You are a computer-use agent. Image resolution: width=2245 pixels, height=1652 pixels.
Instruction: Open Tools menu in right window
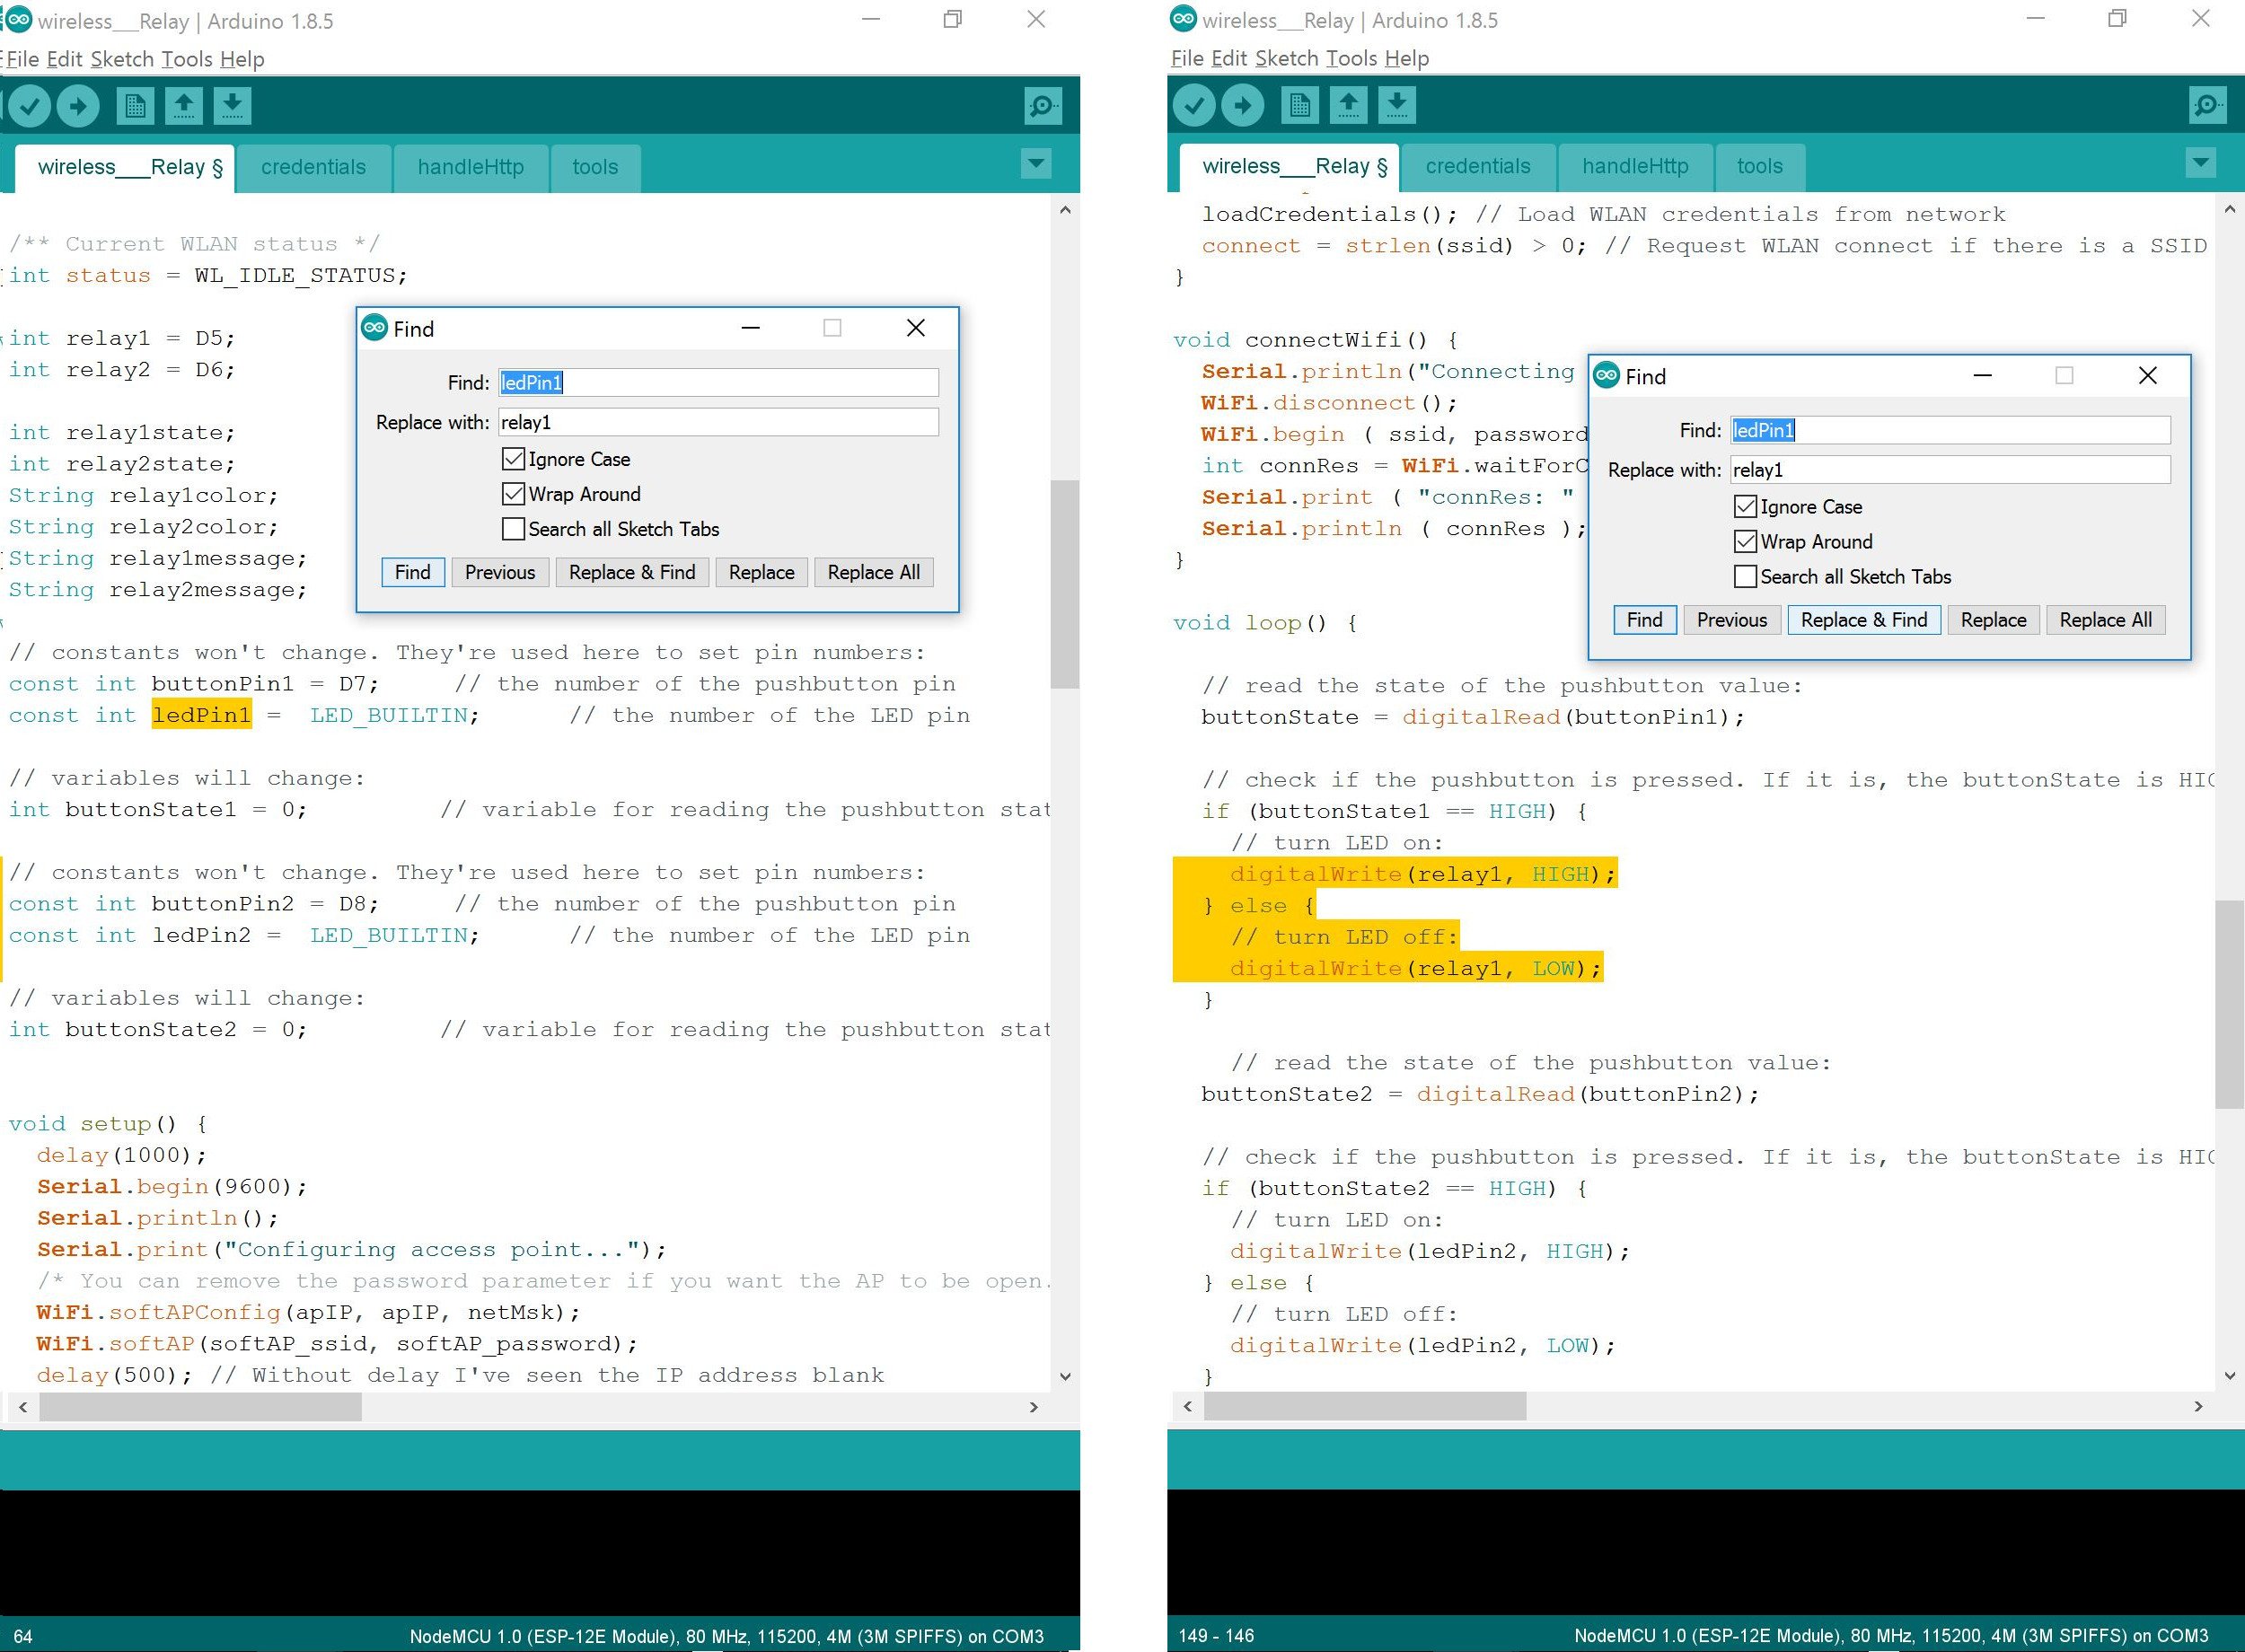(x=1351, y=58)
